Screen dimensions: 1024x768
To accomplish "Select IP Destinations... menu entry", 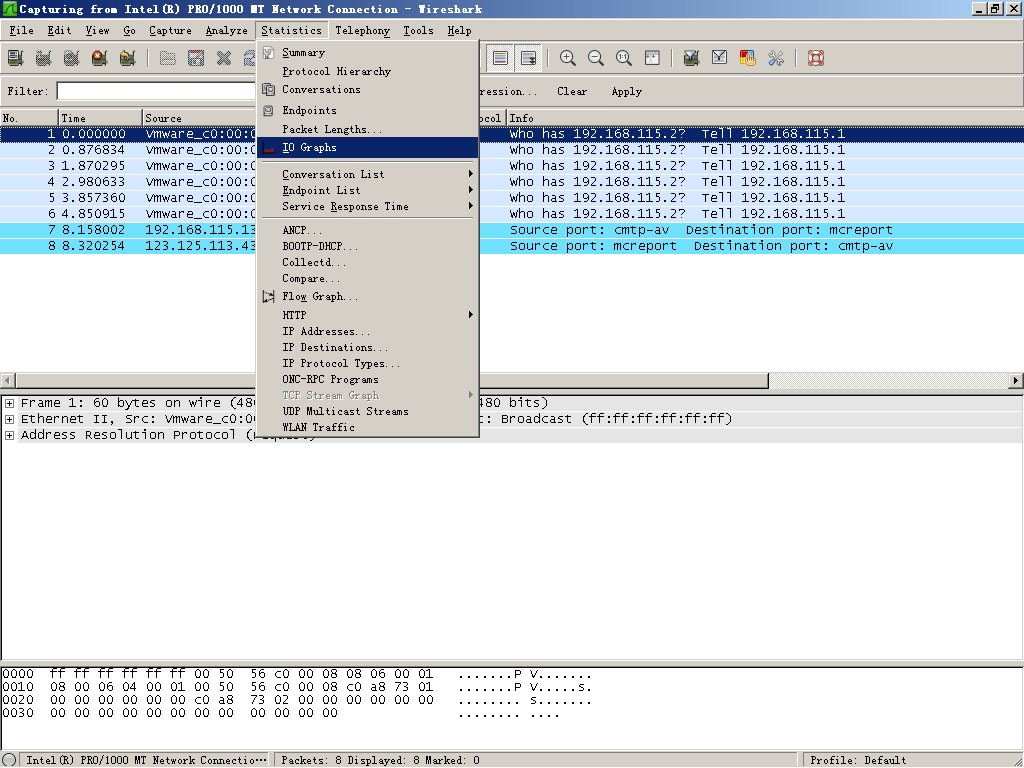I will 368,347.
